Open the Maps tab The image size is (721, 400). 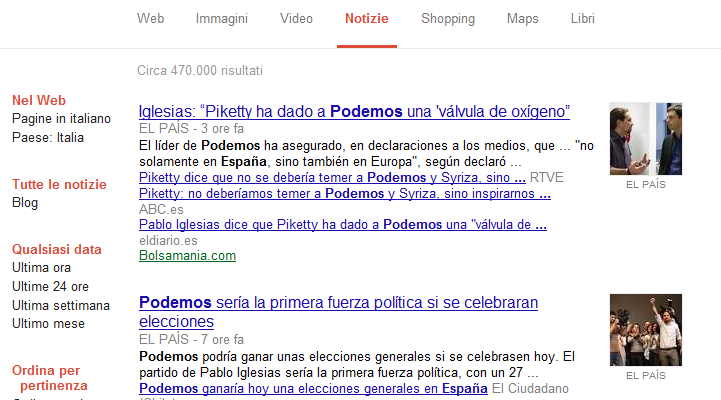[x=522, y=18]
